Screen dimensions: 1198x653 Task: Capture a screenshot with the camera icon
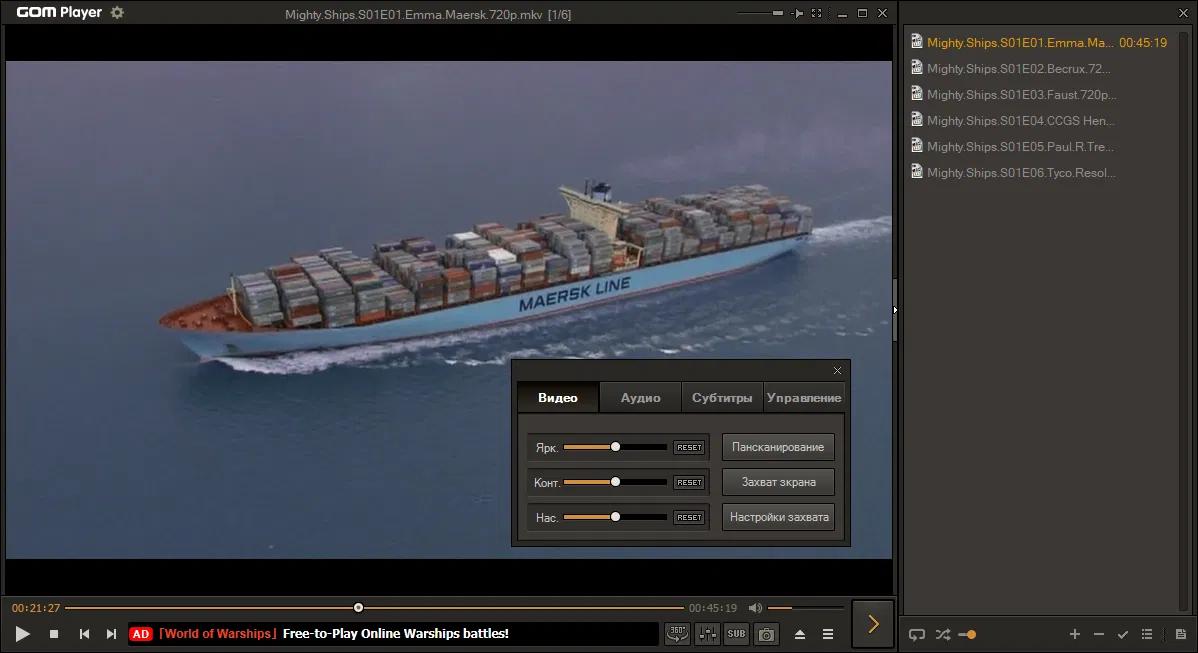766,634
